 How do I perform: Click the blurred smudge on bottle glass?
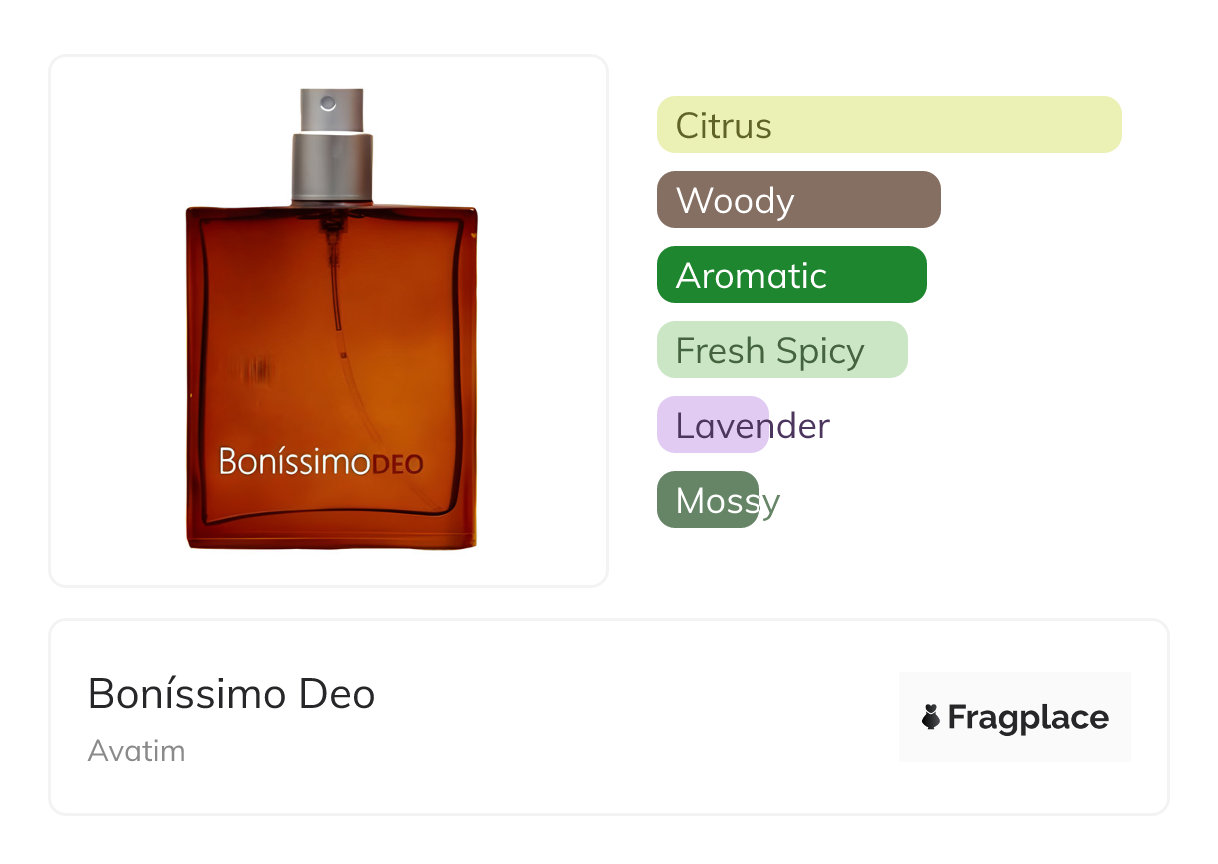tap(258, 372)
